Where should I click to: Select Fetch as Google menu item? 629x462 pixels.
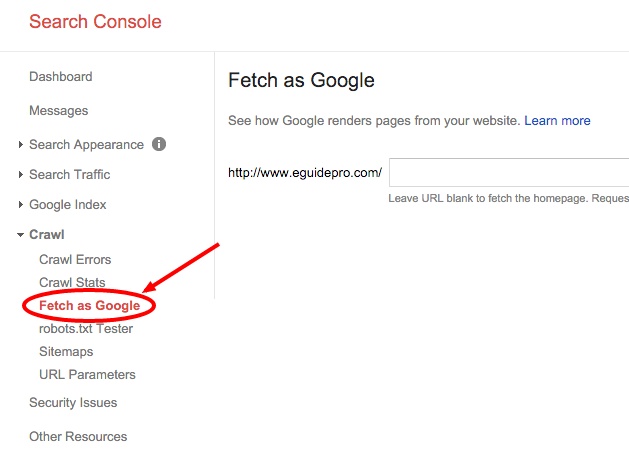89,306
